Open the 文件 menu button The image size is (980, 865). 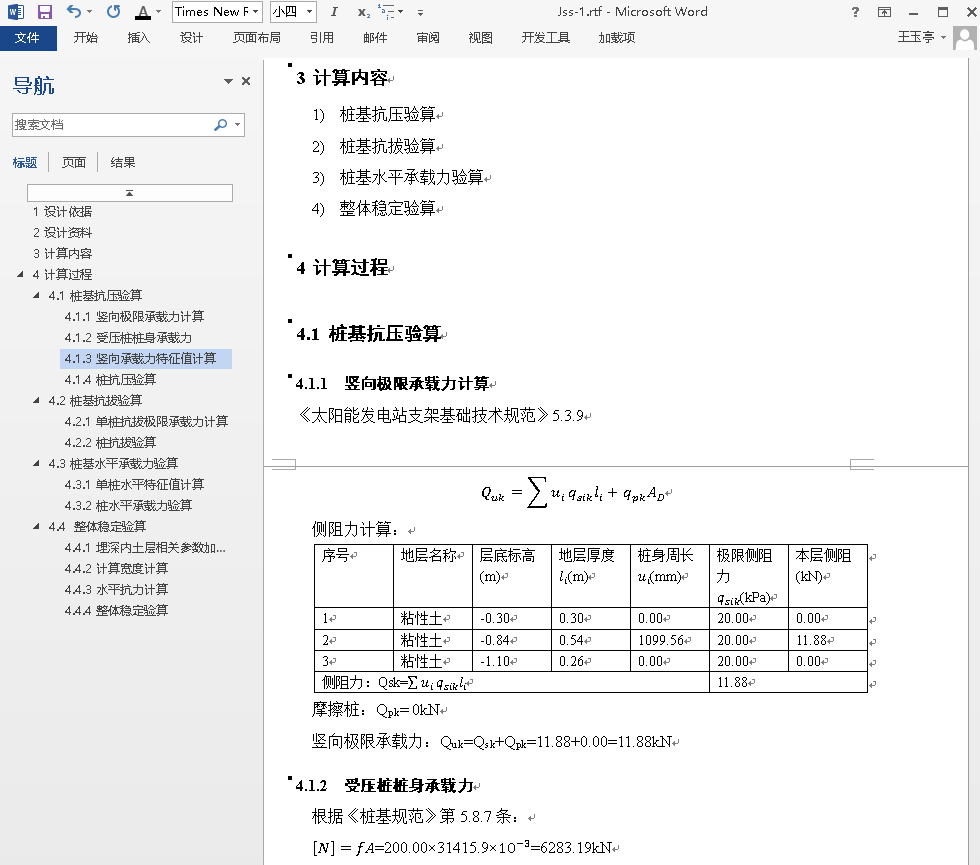[28, 38]
